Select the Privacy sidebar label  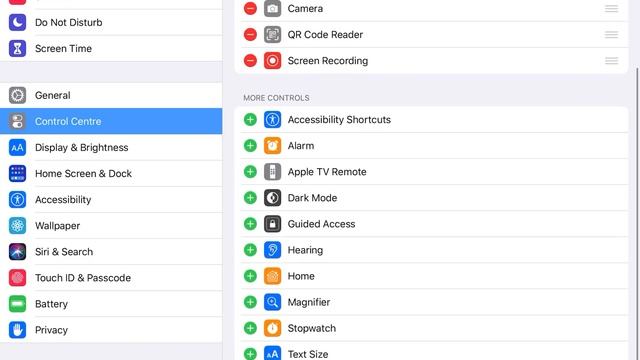(51, 330)
